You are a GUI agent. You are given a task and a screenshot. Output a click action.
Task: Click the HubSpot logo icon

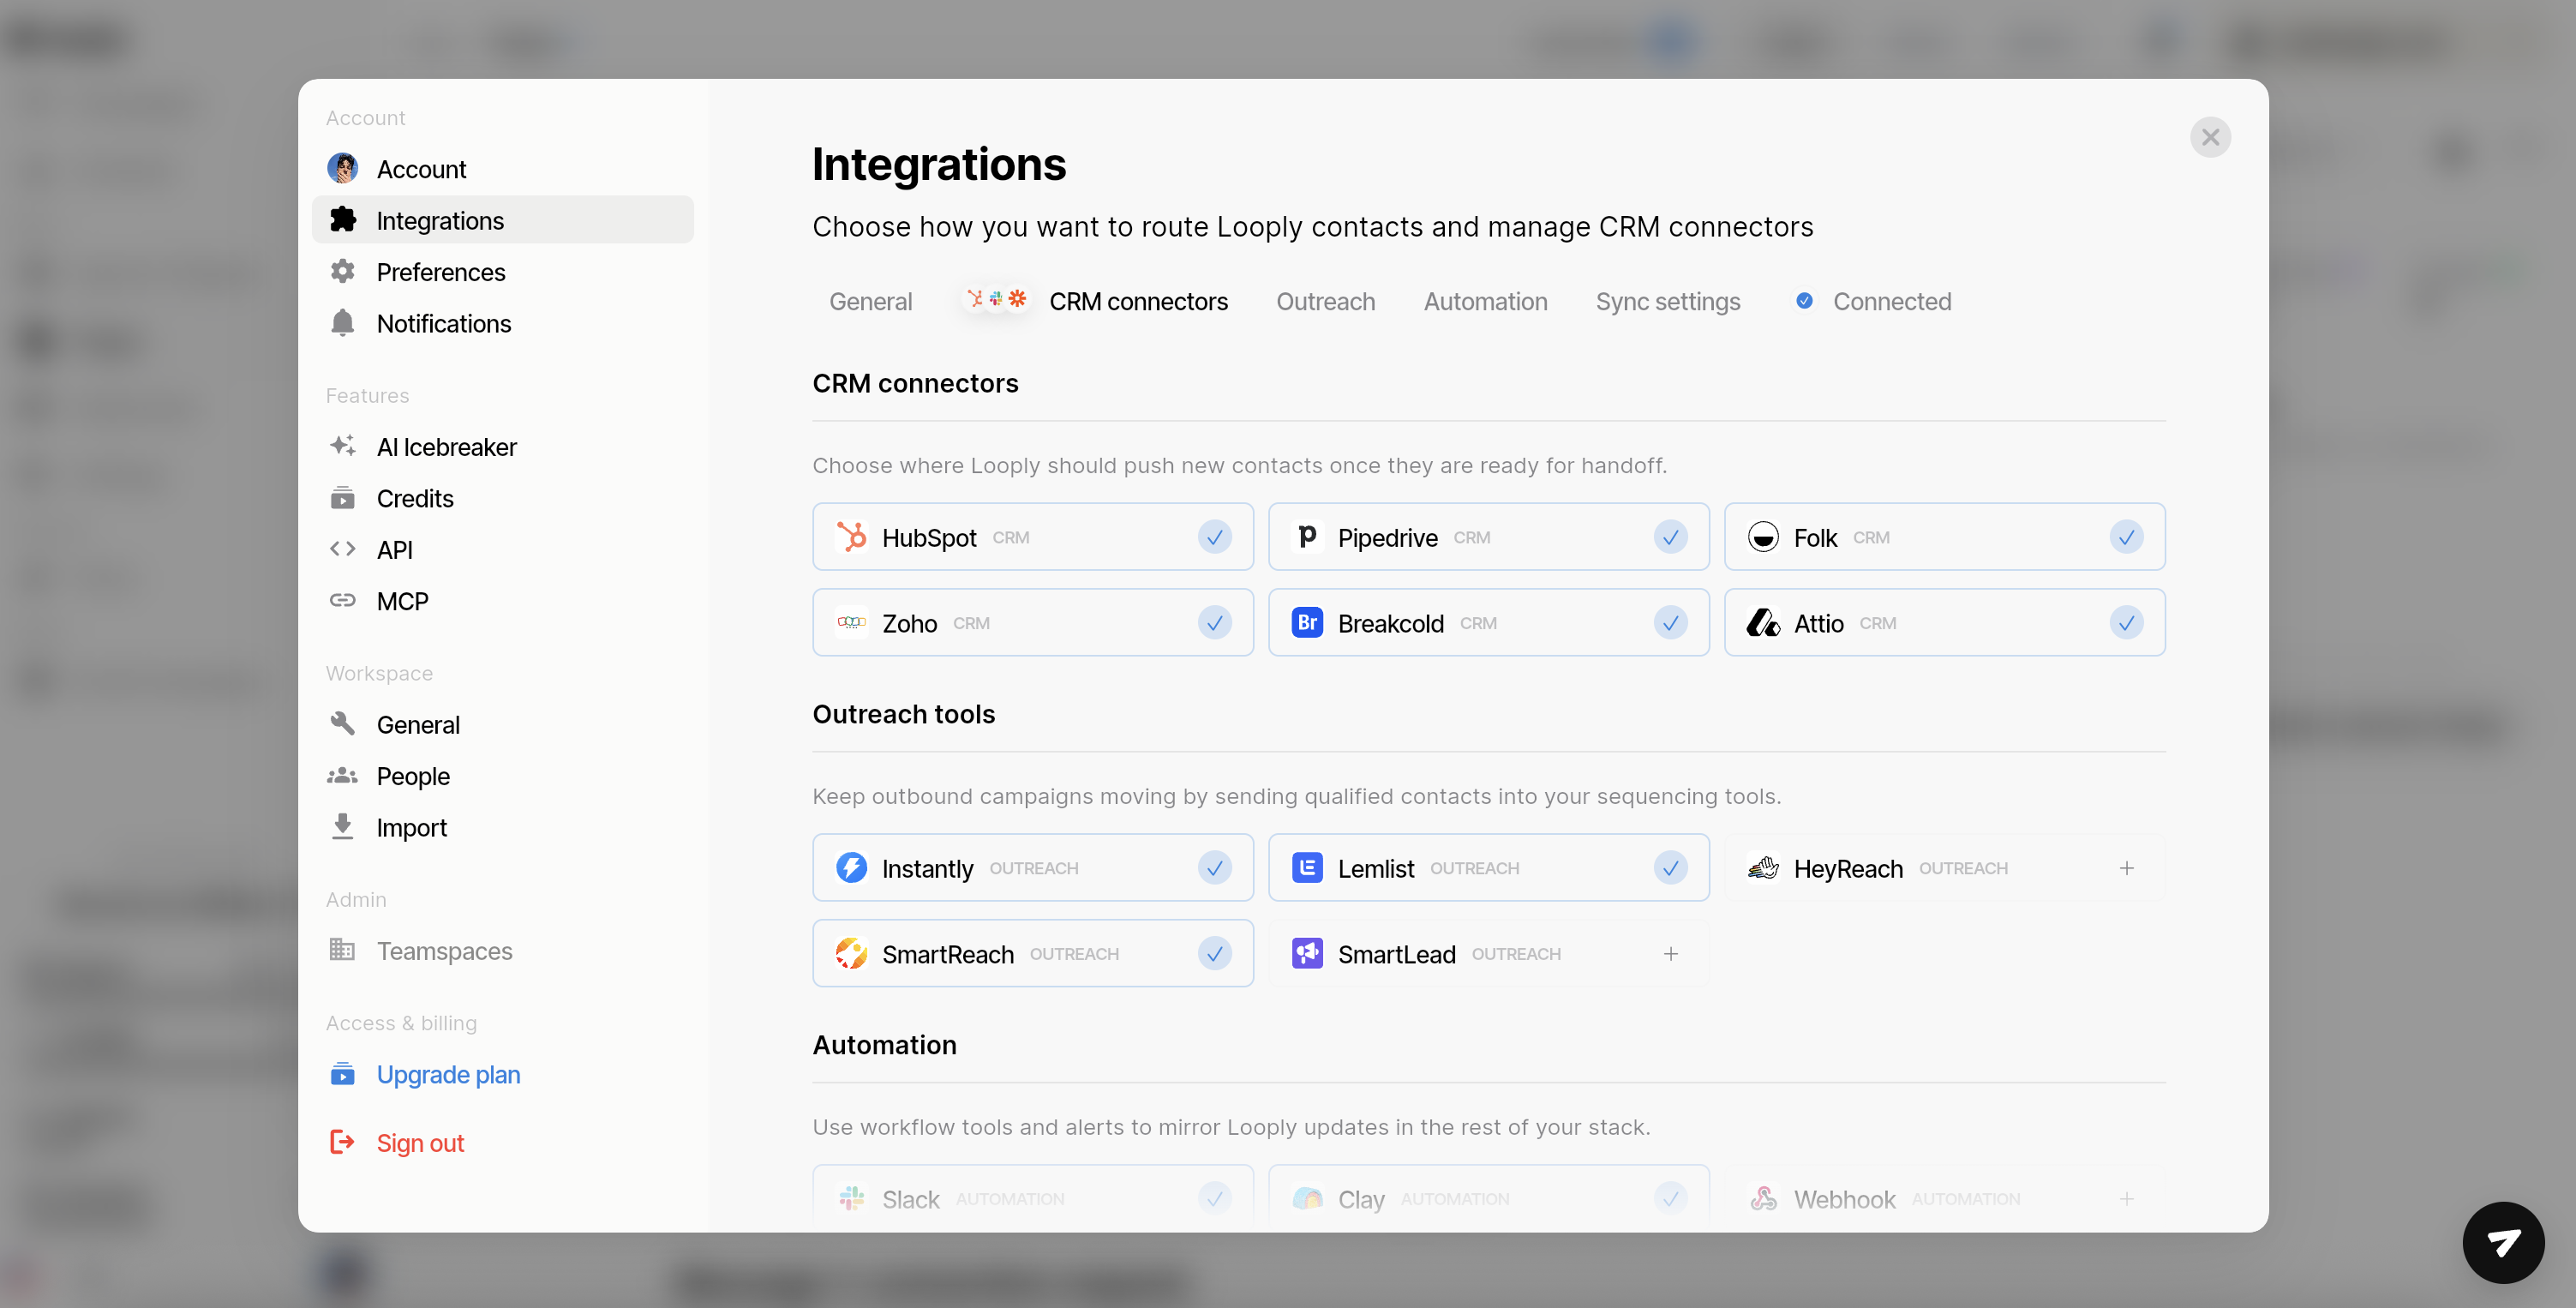tap(851, 537)
